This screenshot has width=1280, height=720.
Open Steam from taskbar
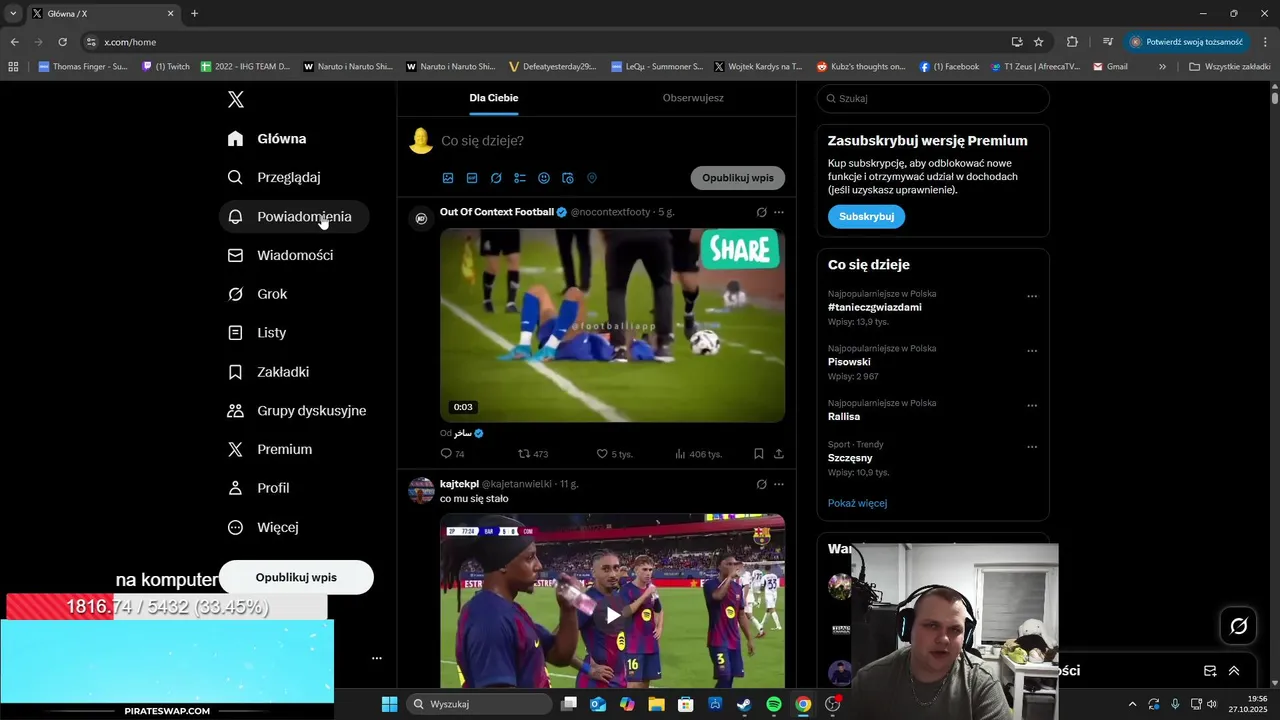(744, 704)
